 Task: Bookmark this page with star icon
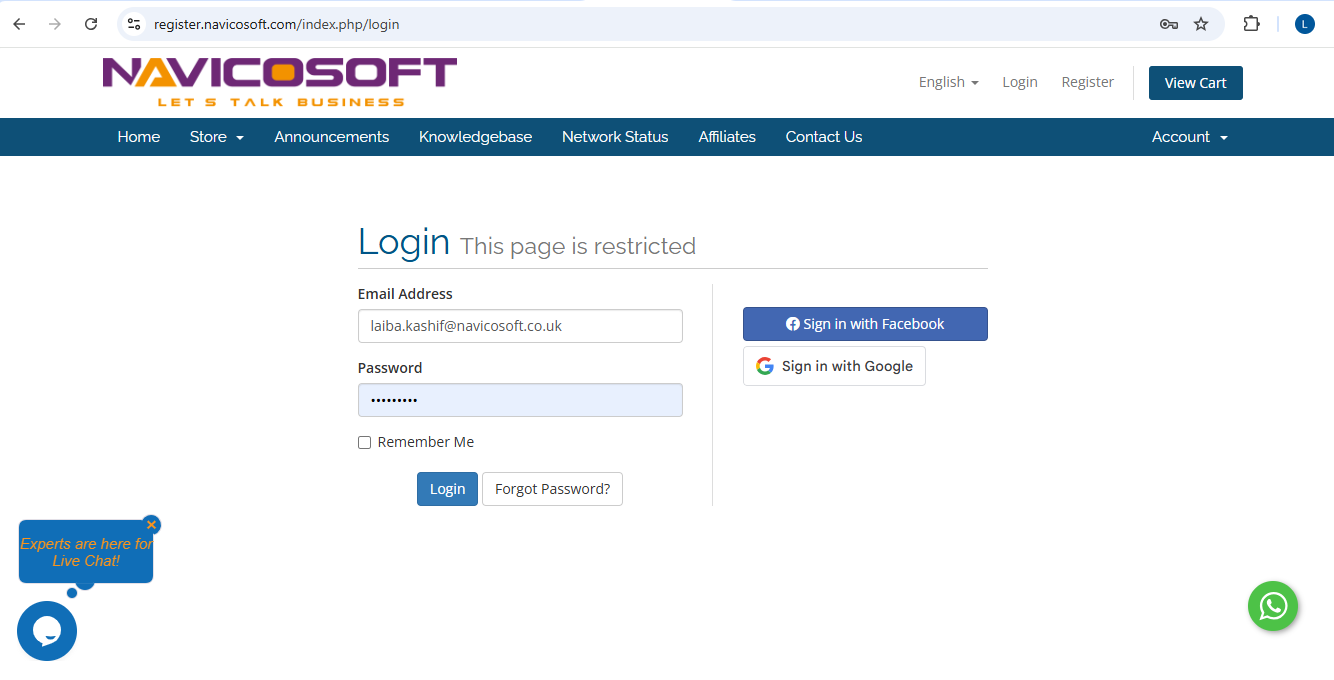coord(1201,24)
